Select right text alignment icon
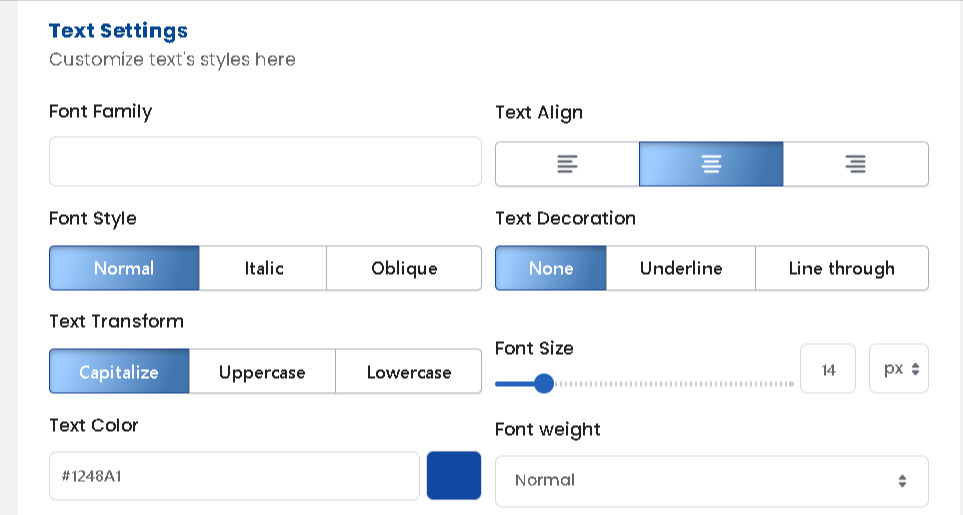963x515 pixels. coord(855,164)
